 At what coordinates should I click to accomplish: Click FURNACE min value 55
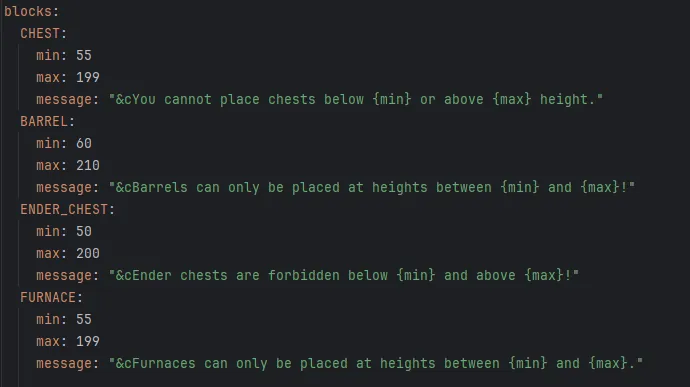[x=84, y=320]
